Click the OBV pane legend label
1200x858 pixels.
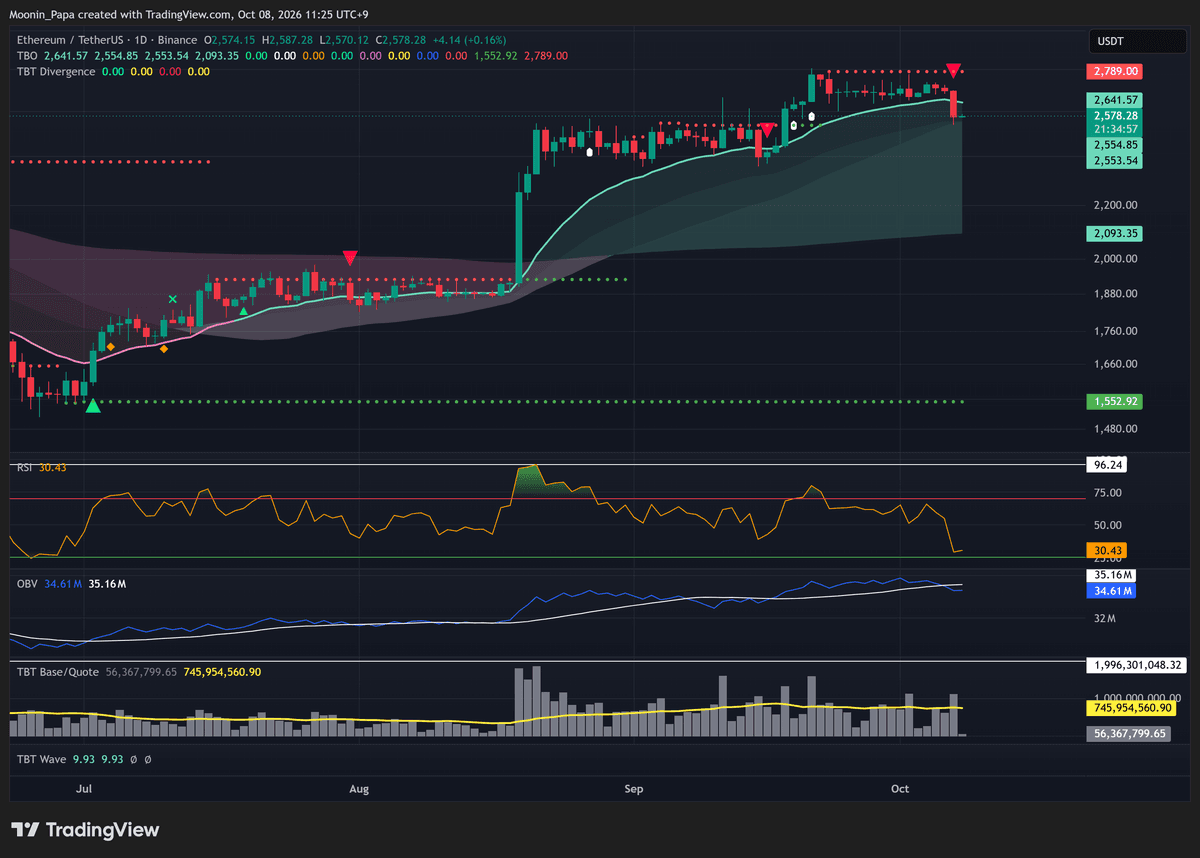tap(27, 583)
